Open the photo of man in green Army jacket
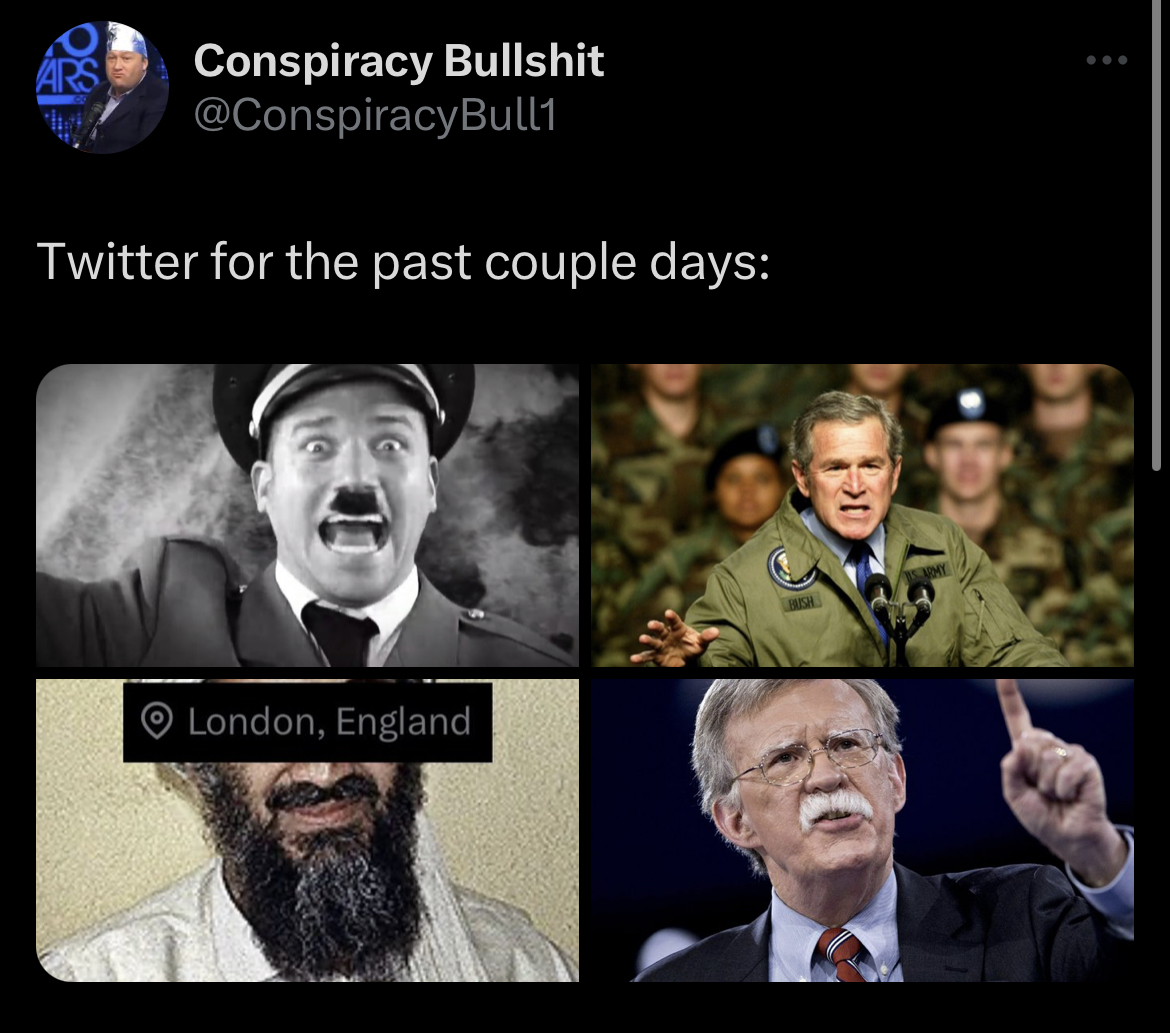The height and width of the screenshot is (1033, 1170). [863, 515]
